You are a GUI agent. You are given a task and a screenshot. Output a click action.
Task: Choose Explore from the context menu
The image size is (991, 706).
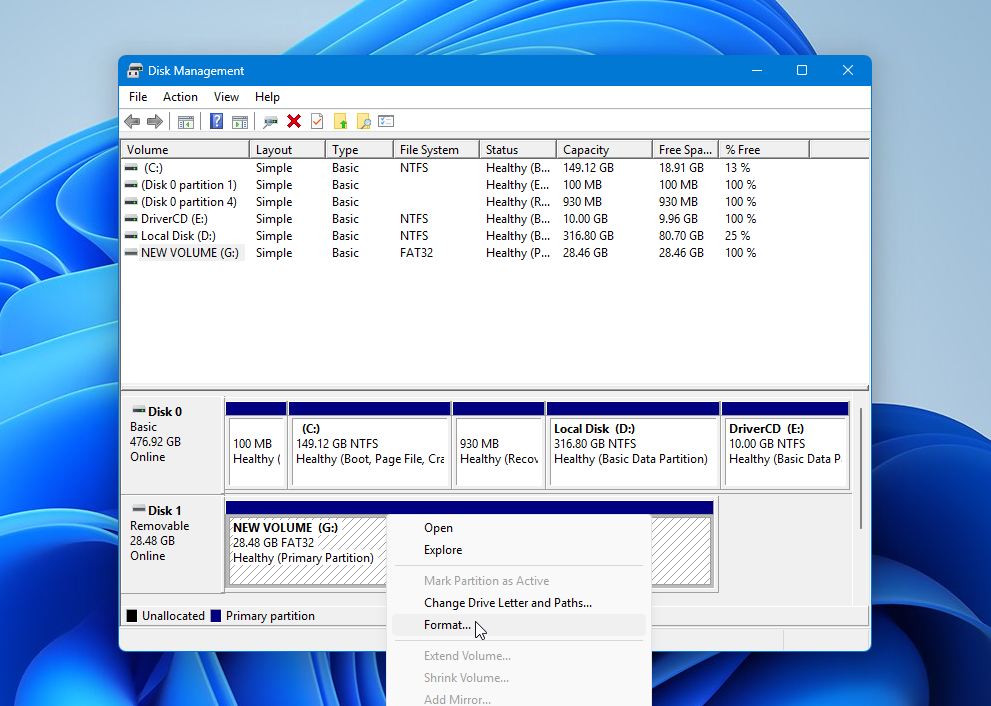point(519,550)
